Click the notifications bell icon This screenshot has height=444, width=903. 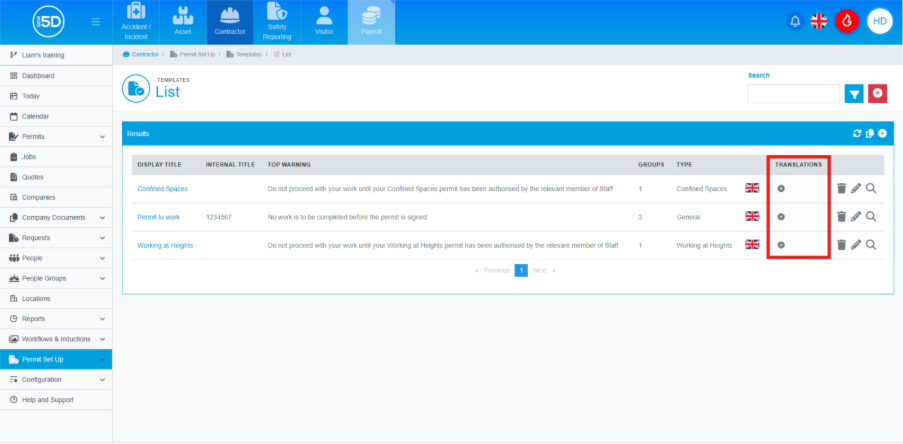pyautogui.click(x=795, y=21)
